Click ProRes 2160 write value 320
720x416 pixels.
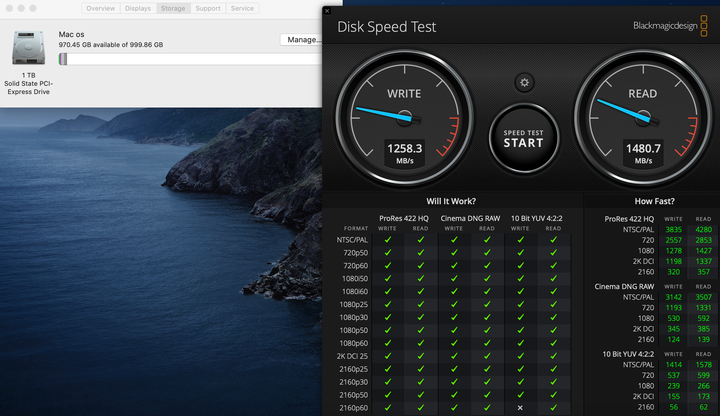674,272
